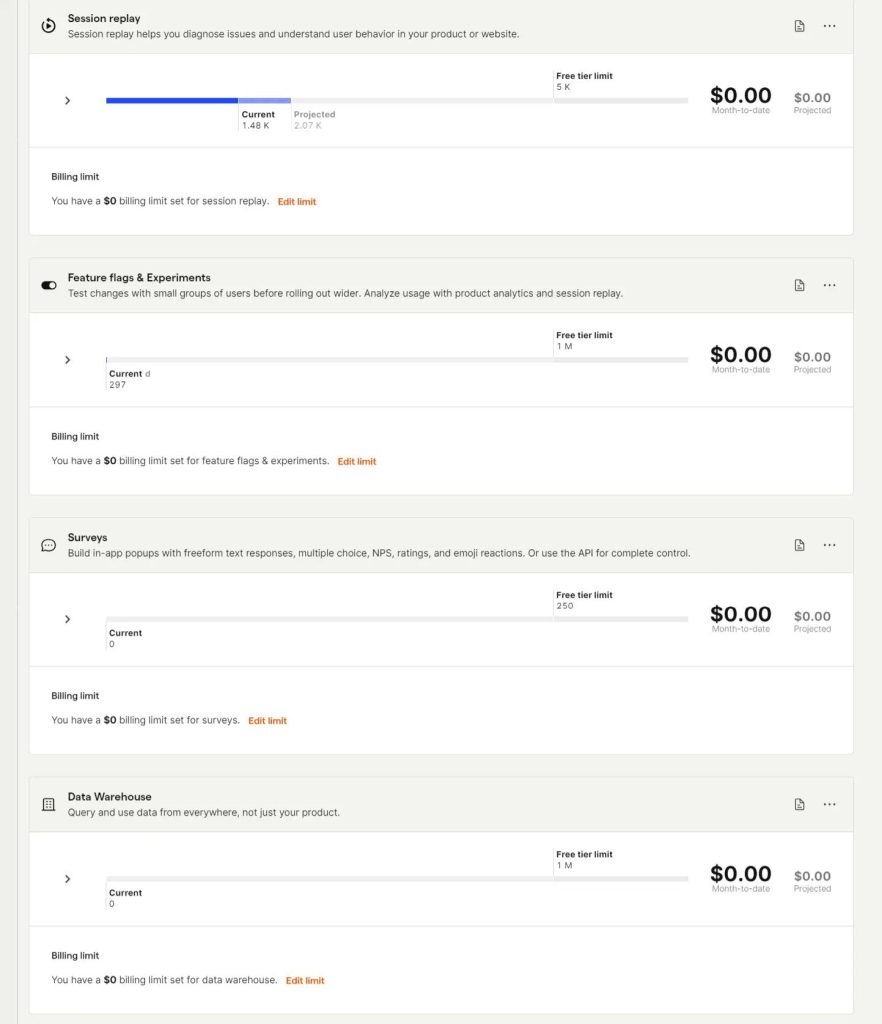882x1024 pixels.
Task: Expand the Surveys usage chevron
Action: click(x=67, y=619)
